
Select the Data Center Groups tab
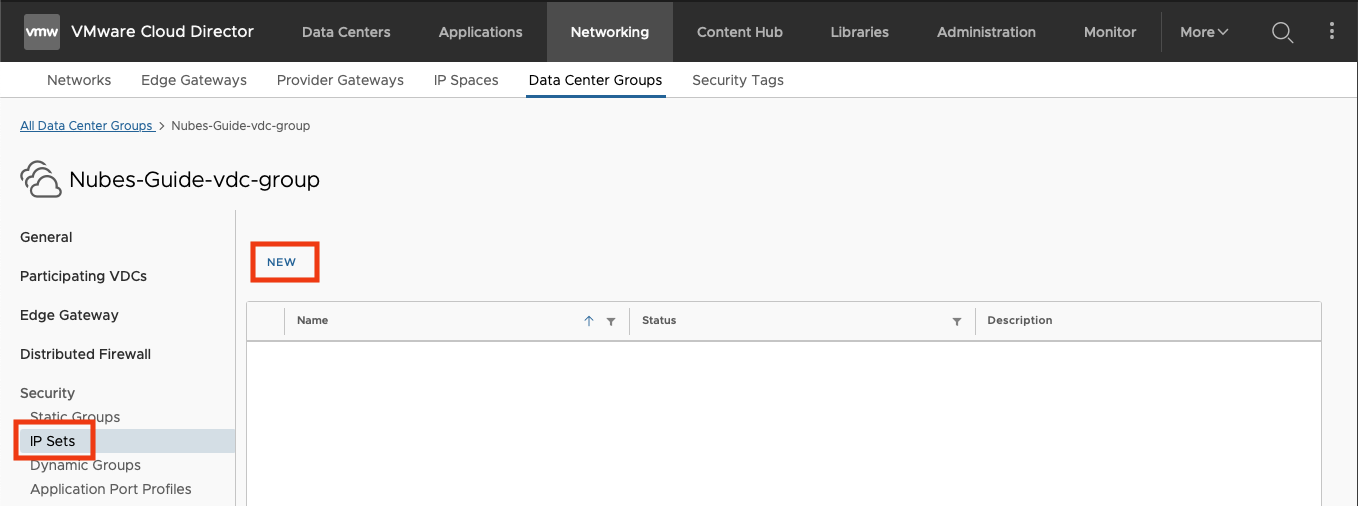[595, 80]
